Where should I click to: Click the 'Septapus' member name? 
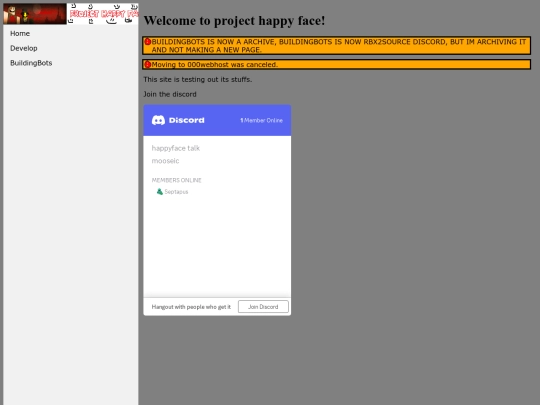[x=176, y=192]
